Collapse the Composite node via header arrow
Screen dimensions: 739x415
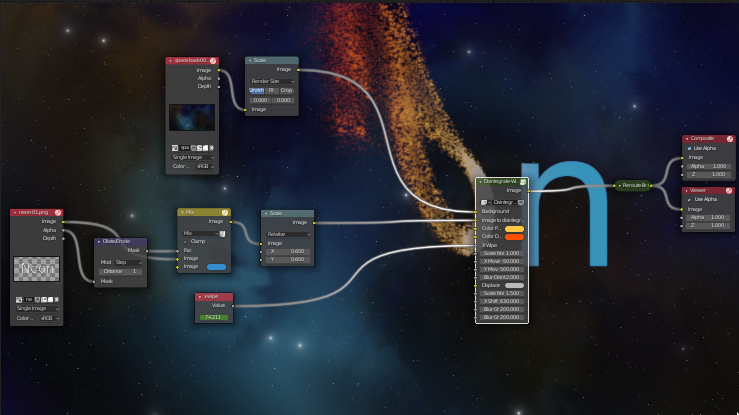(x=687, y=139)
